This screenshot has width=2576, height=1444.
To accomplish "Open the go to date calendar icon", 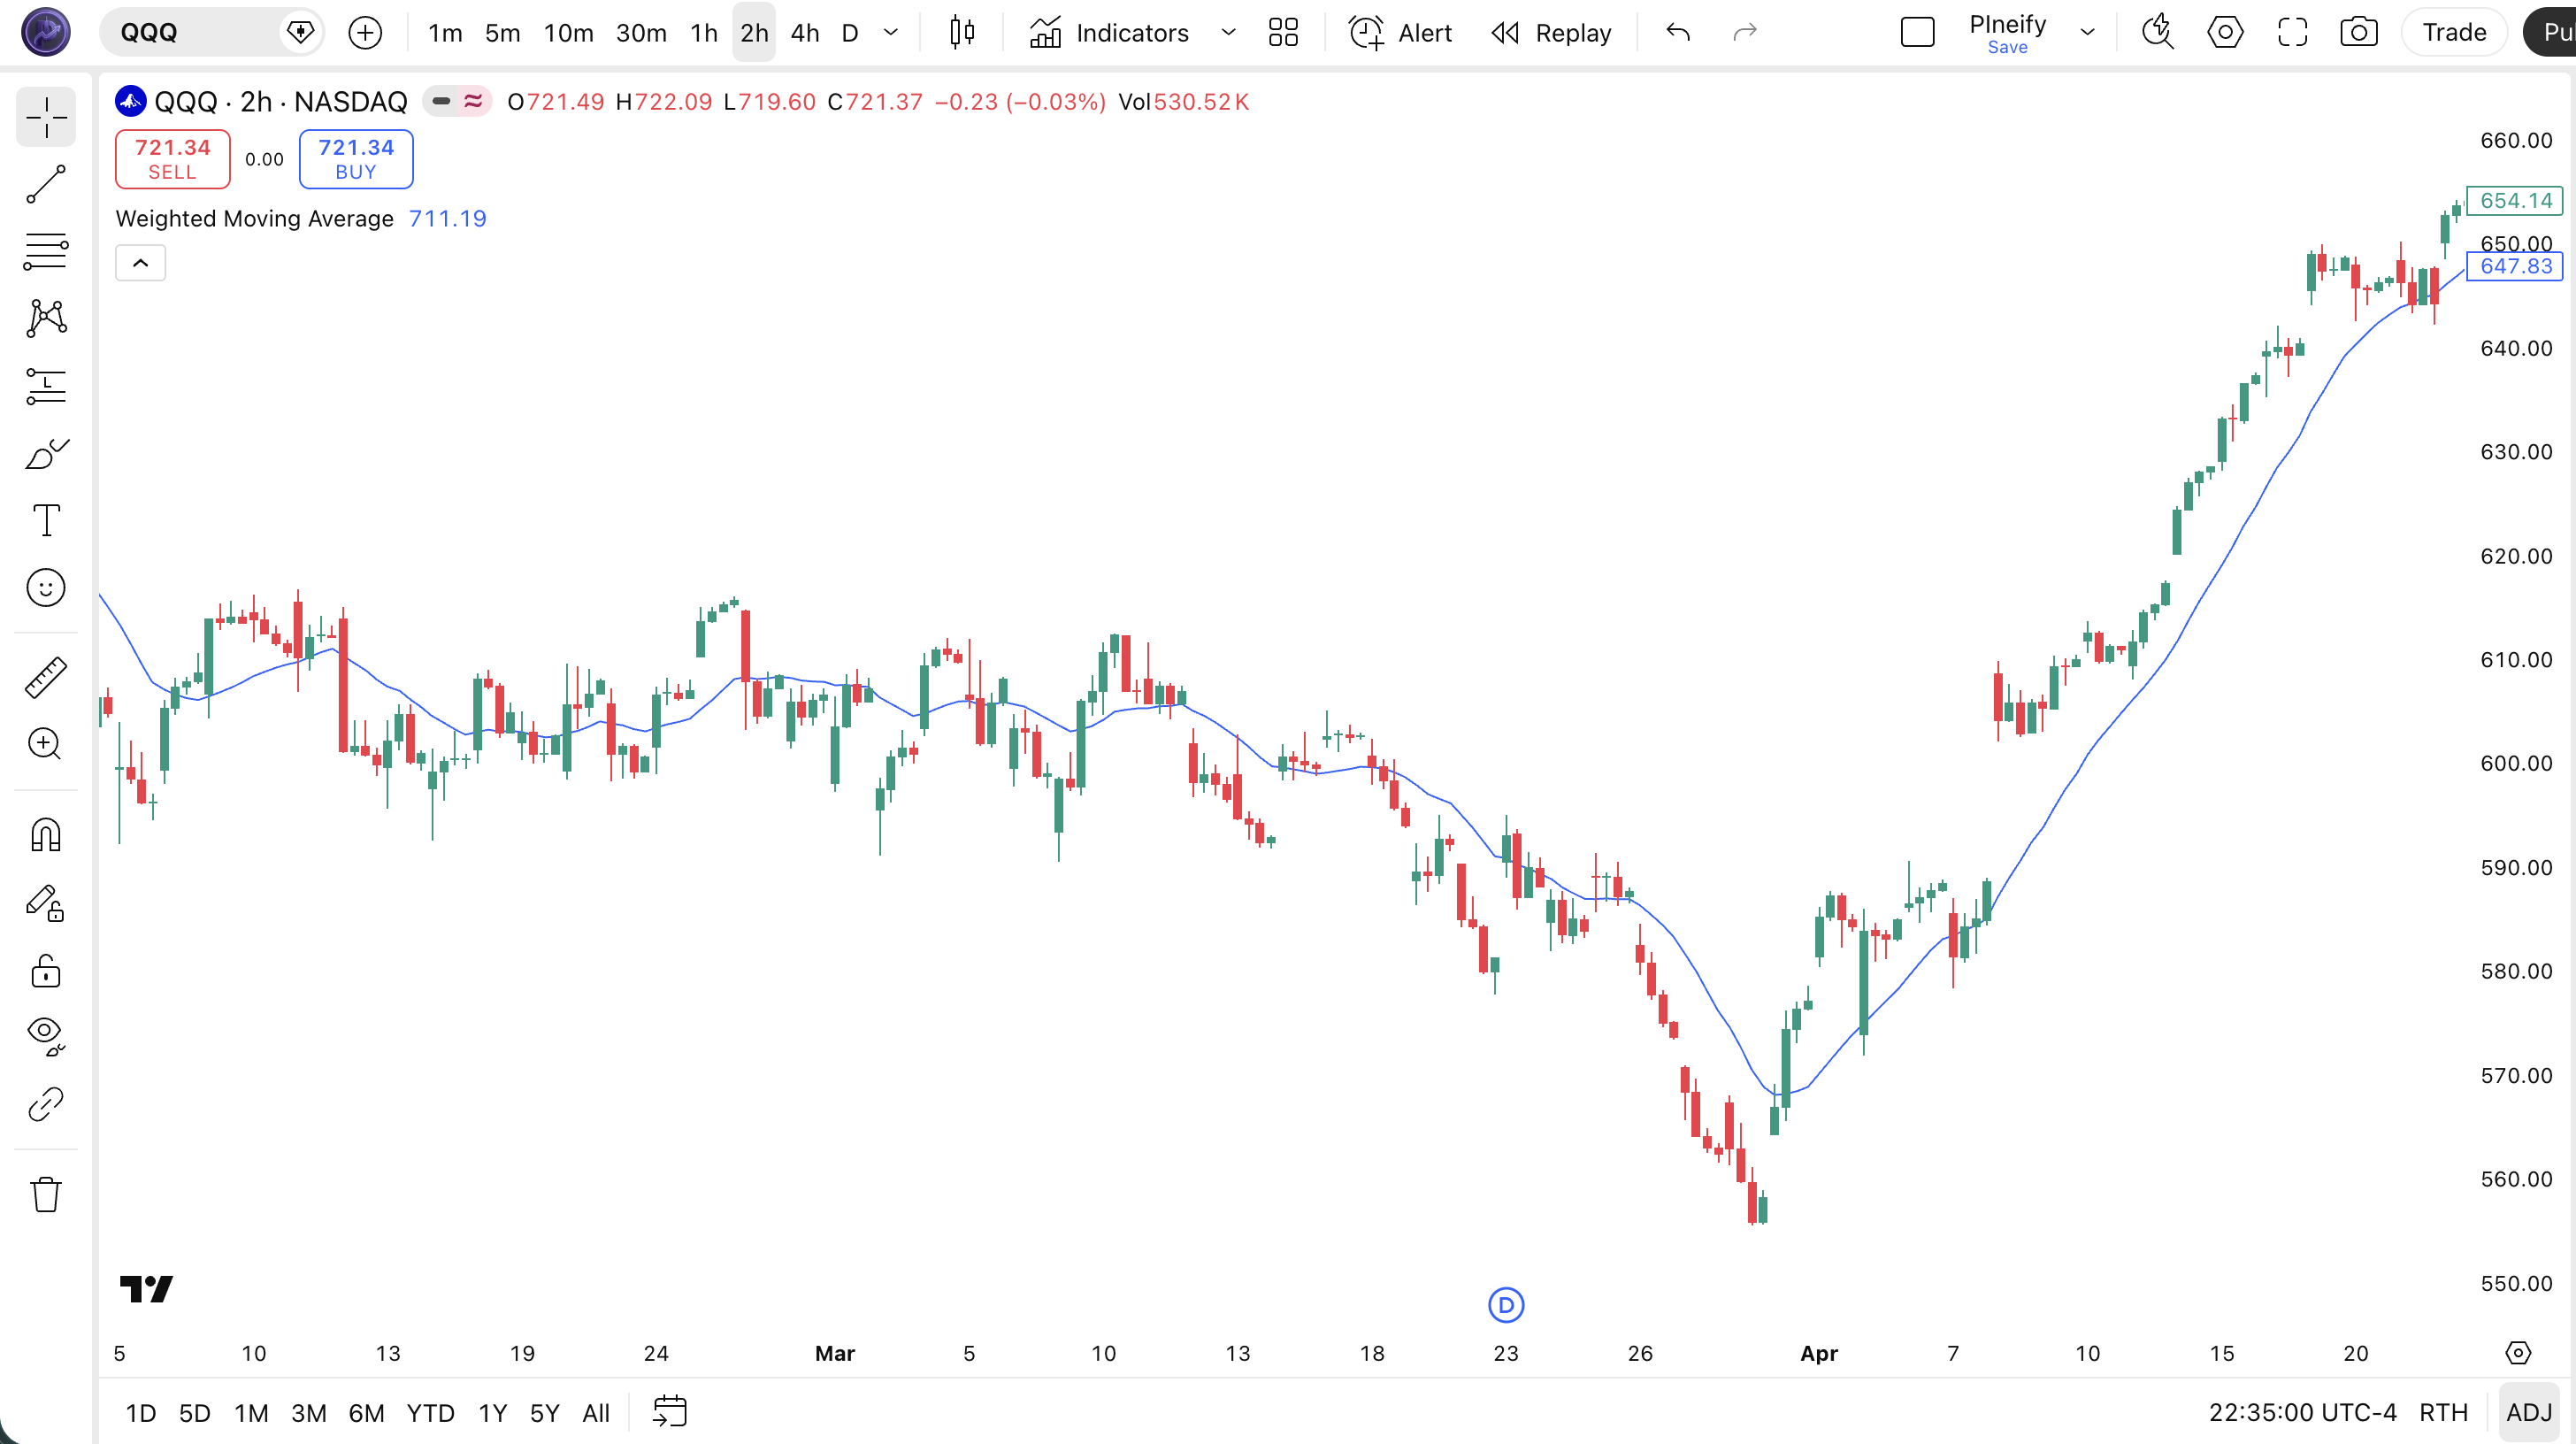I will (669, 1412).
